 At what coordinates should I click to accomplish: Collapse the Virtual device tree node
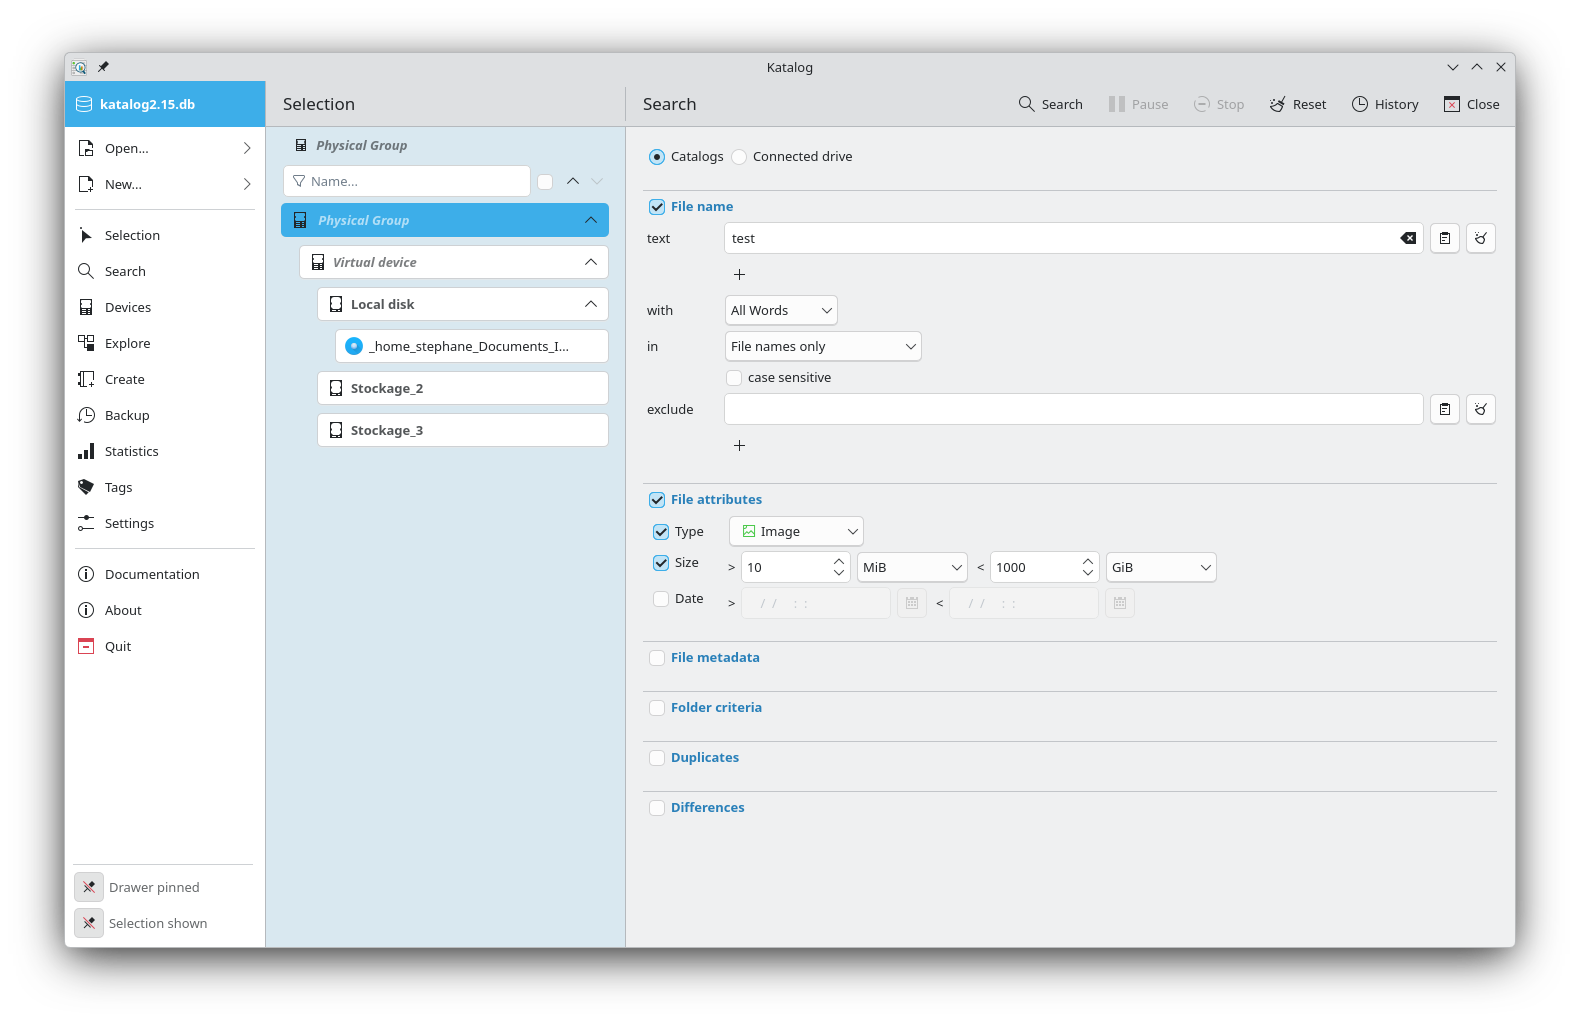[x=591, y=262]
